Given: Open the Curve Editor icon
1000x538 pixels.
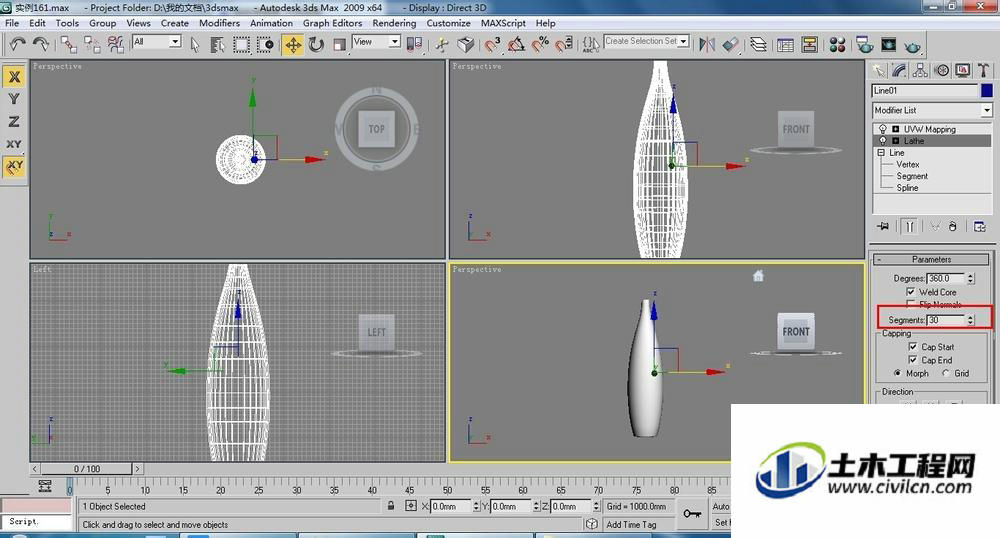Looking at the screenshot, I should [x=786, y=45].
